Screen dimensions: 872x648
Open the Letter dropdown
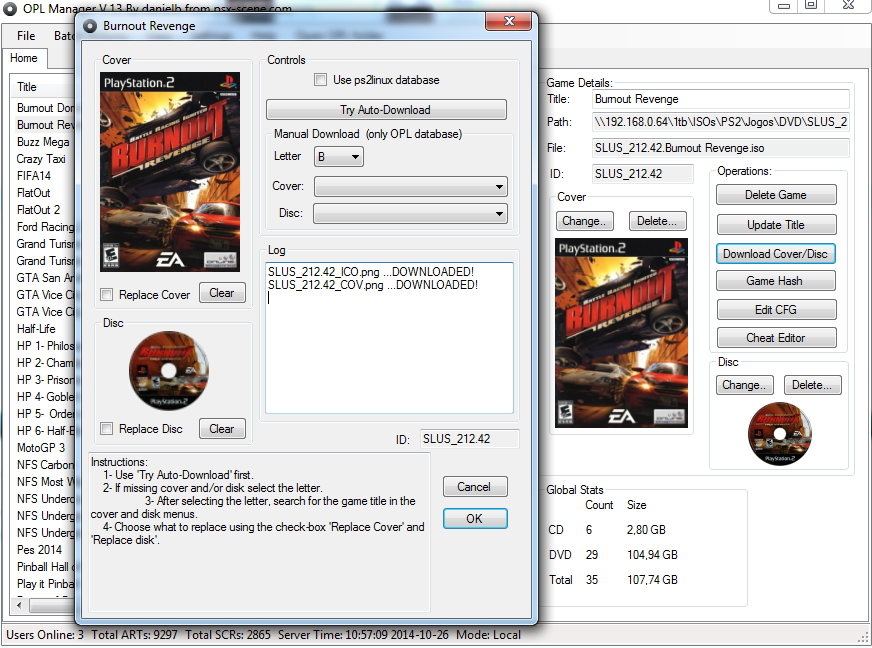(x=339, y=157)
